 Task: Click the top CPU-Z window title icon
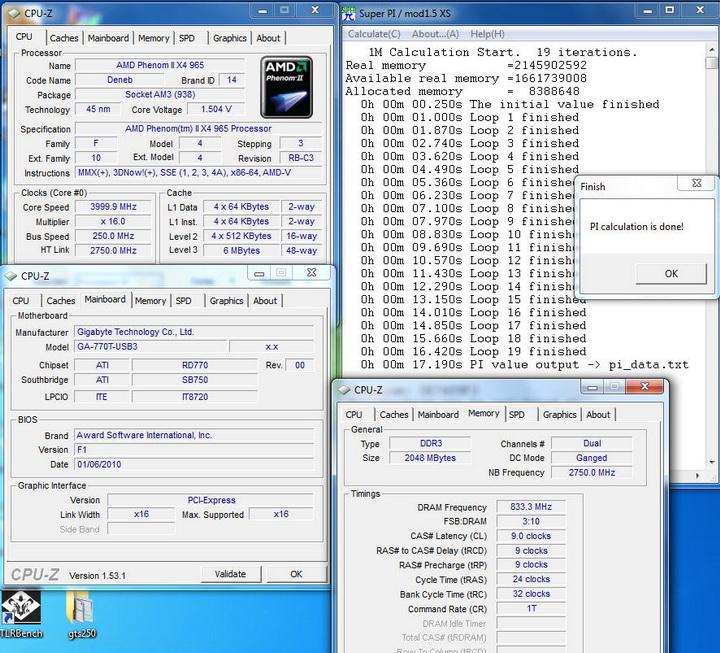15,13
